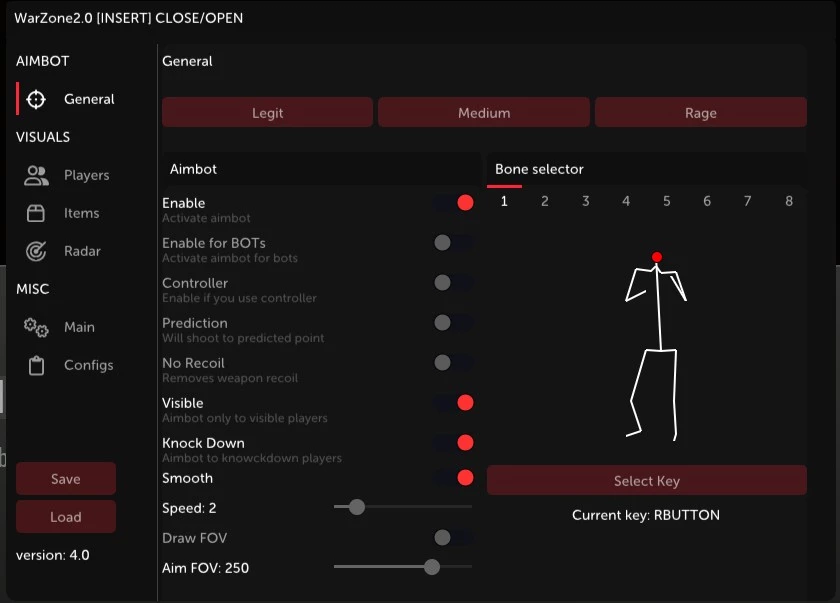Select bone tab 6

point(707,201)
